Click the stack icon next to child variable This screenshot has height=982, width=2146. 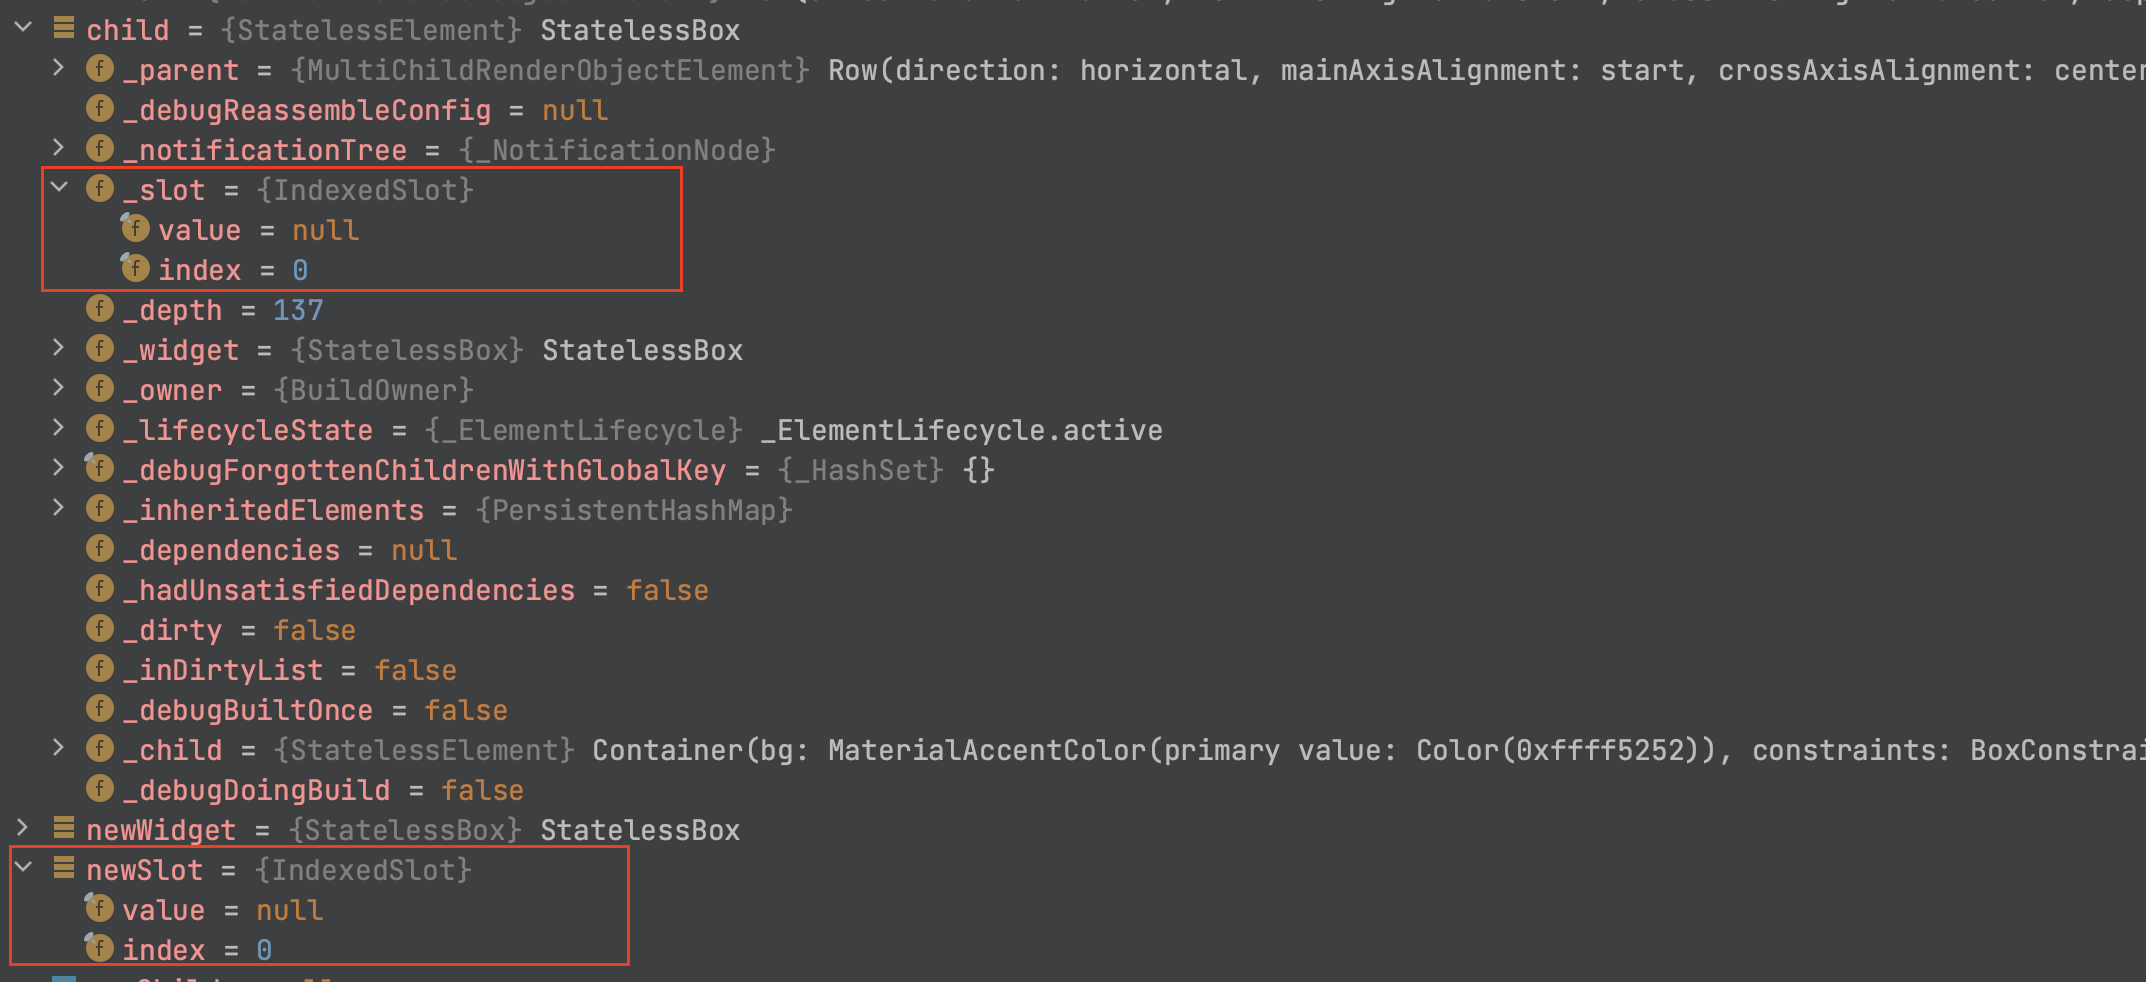(x=64, y=28)
